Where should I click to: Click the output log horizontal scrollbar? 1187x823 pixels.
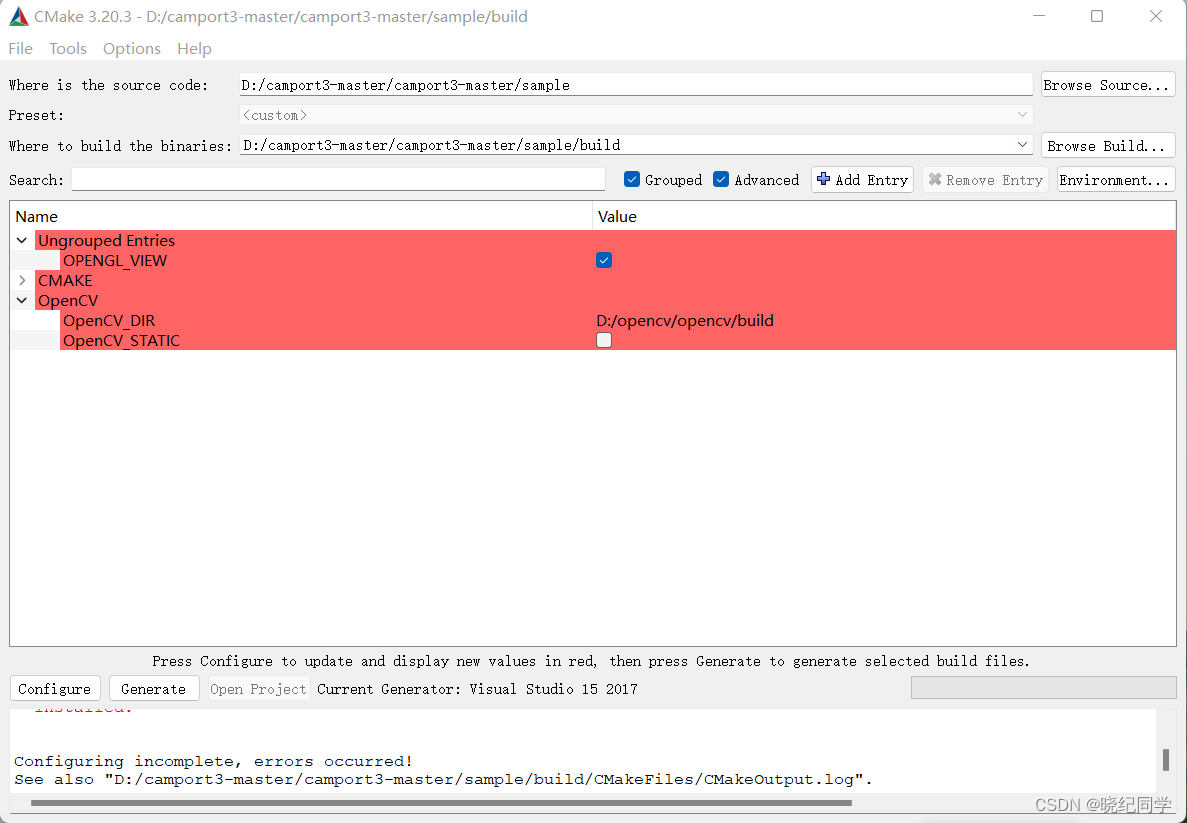click(x=441, y=803)
